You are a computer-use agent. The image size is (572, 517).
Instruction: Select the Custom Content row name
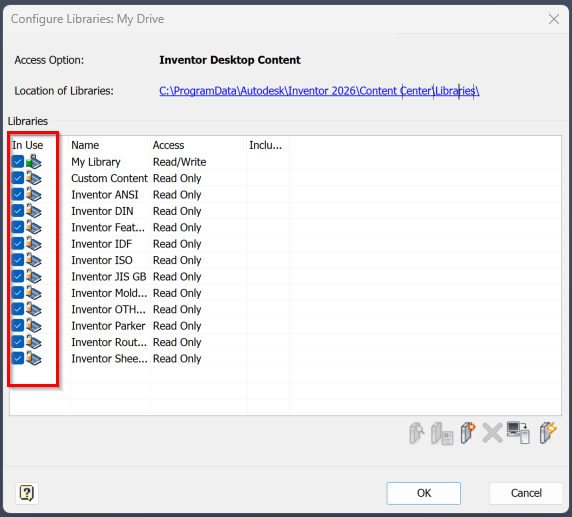pyautogui.click(x=109, y=178)
